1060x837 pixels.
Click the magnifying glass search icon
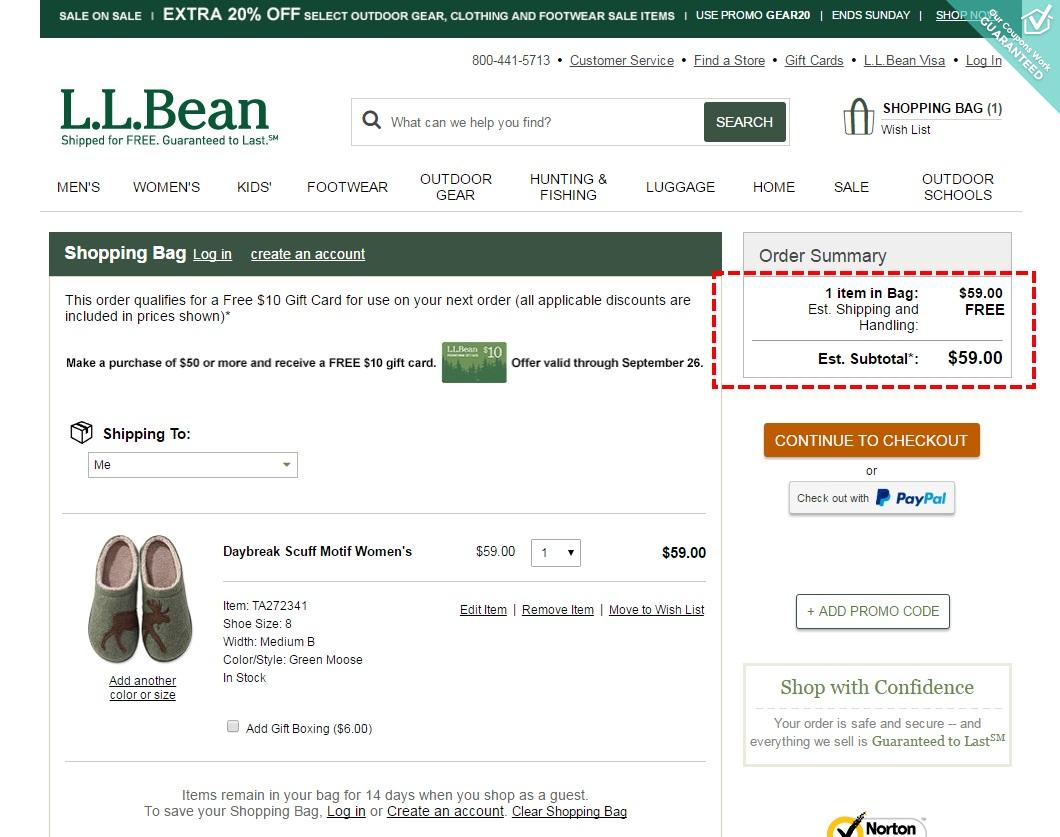[372, 121]
